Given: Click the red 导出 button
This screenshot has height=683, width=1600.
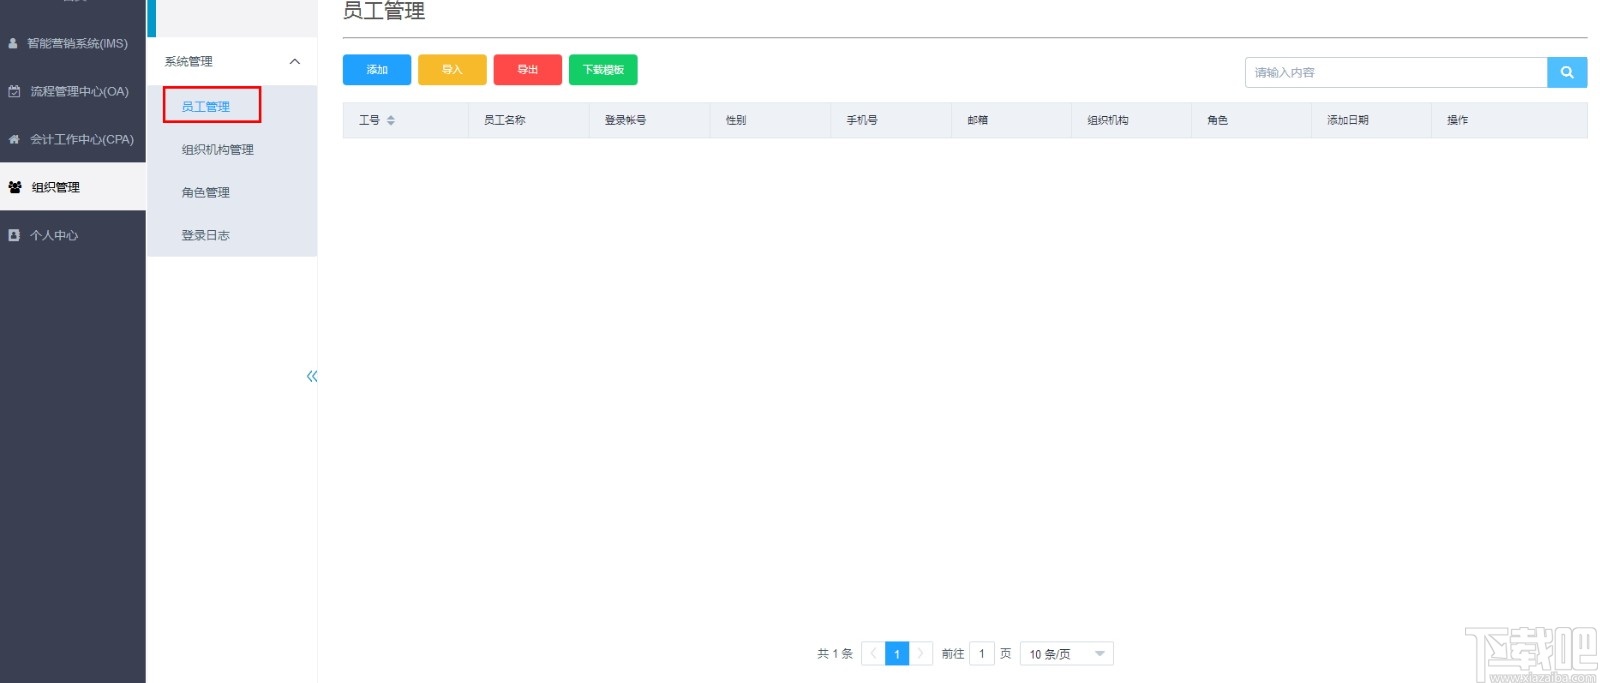Looking at the screenshot, I should coord(528,70).
